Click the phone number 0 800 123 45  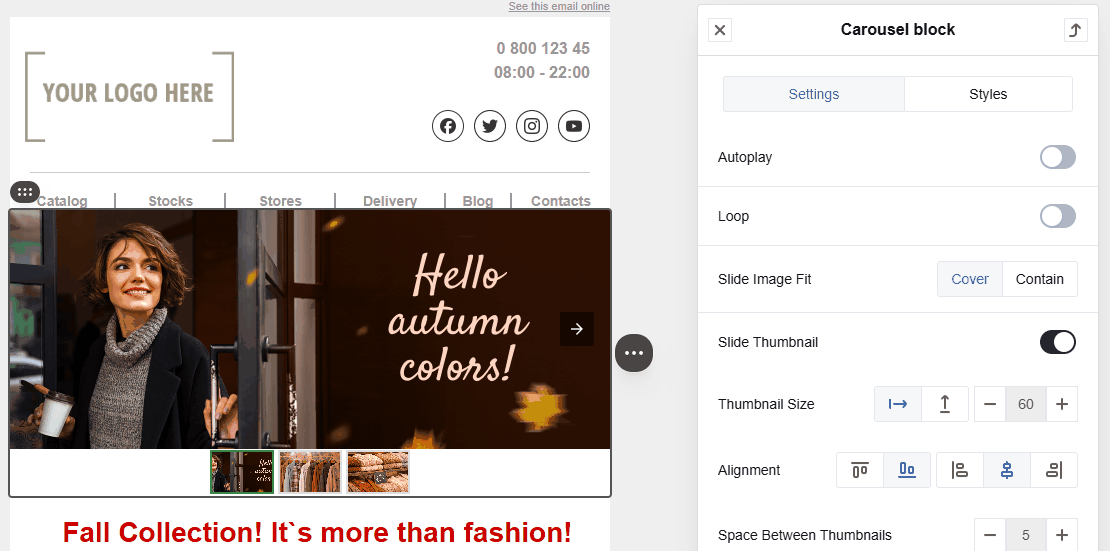543,48
